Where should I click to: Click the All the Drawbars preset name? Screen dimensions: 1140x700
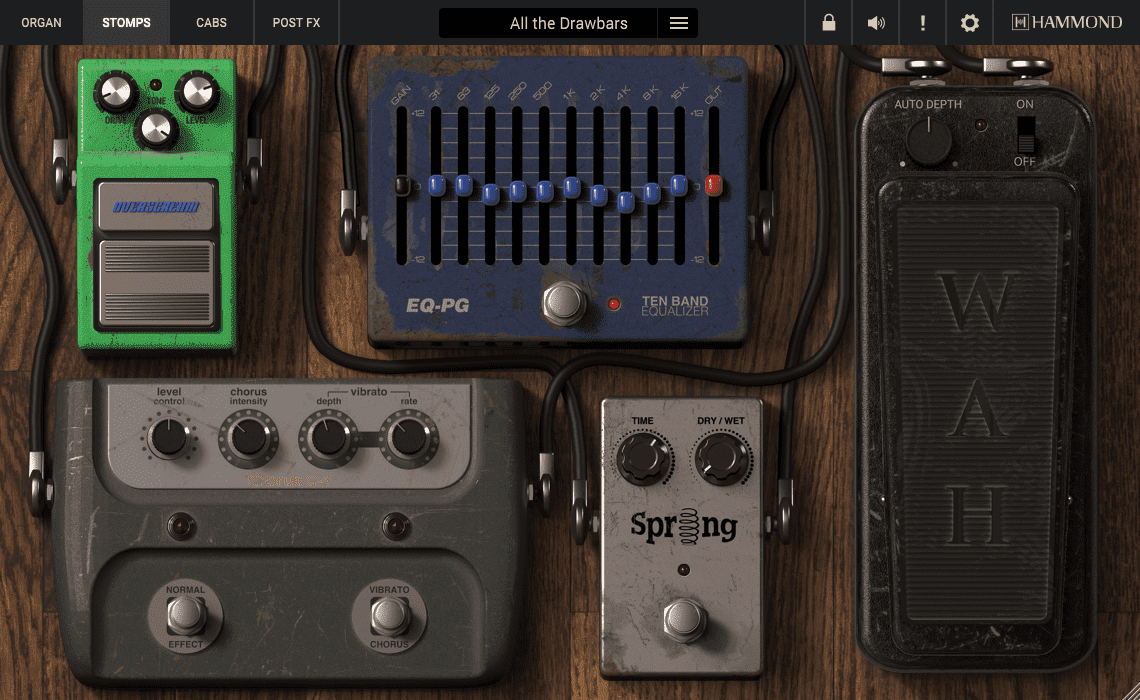pos(569,23)
